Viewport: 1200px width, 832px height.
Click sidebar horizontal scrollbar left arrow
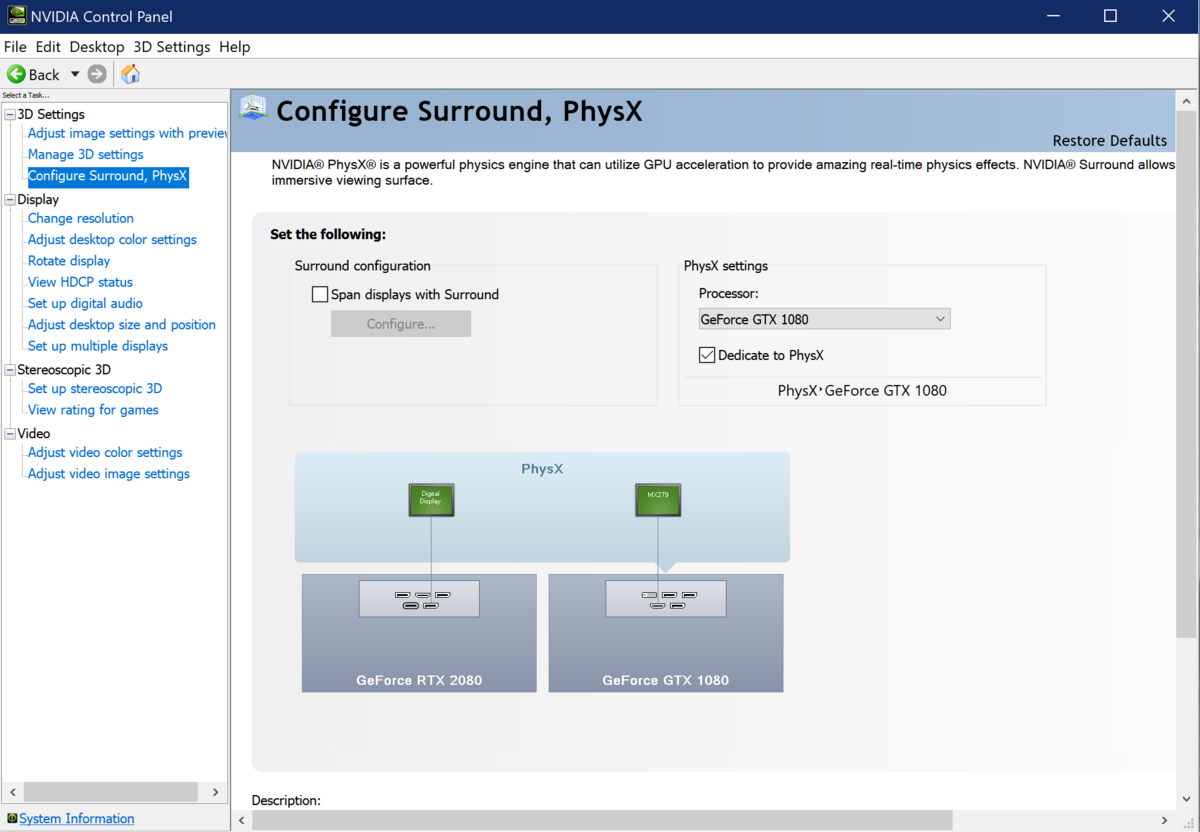[x=14, y=792]
